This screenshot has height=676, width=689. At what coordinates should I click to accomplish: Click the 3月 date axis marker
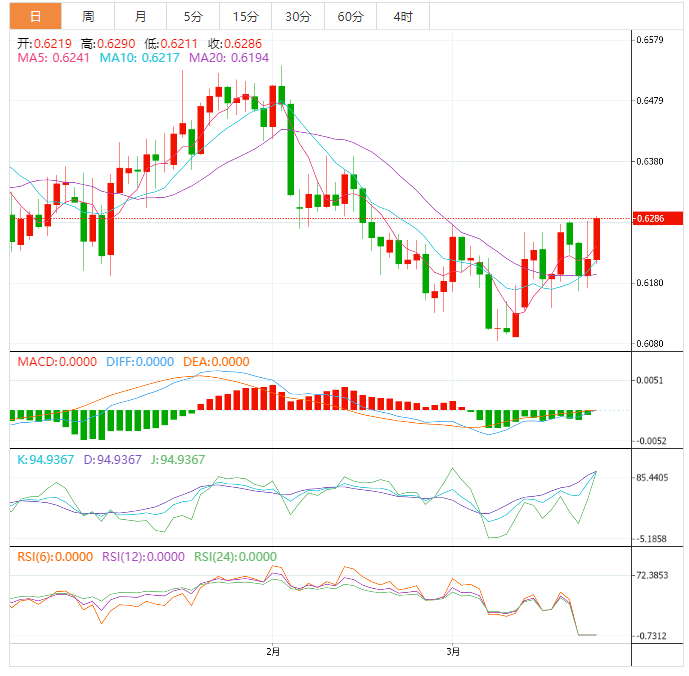point(453,652)
